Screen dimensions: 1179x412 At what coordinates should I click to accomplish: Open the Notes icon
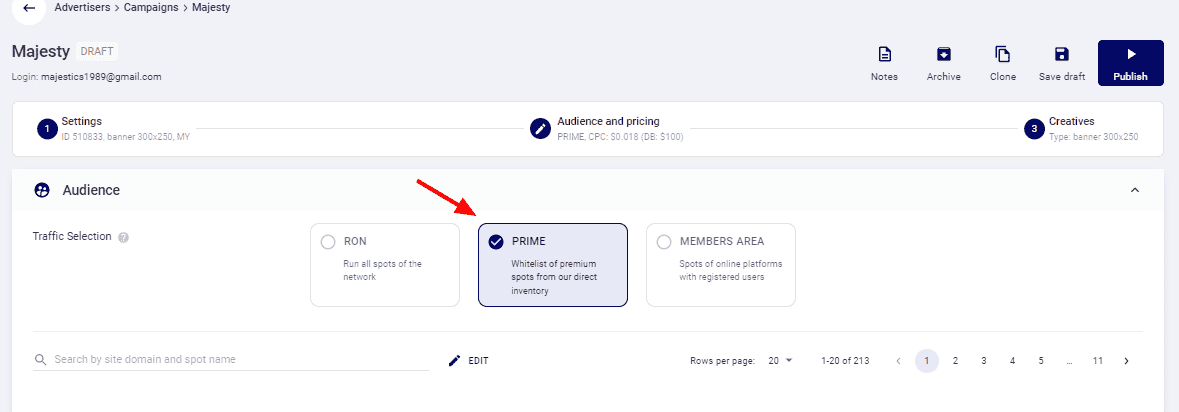point(884,54)
